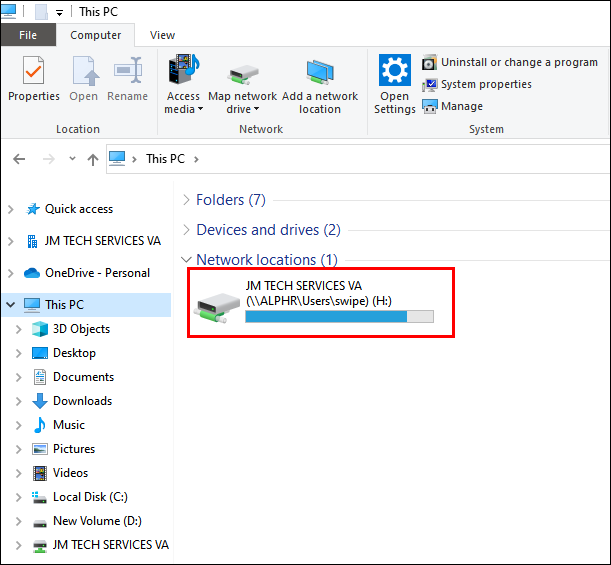The width and height of the screenshot is (611, 565).
Task: Click the Properties quick access toolbar icon
Action: (41, 12)
